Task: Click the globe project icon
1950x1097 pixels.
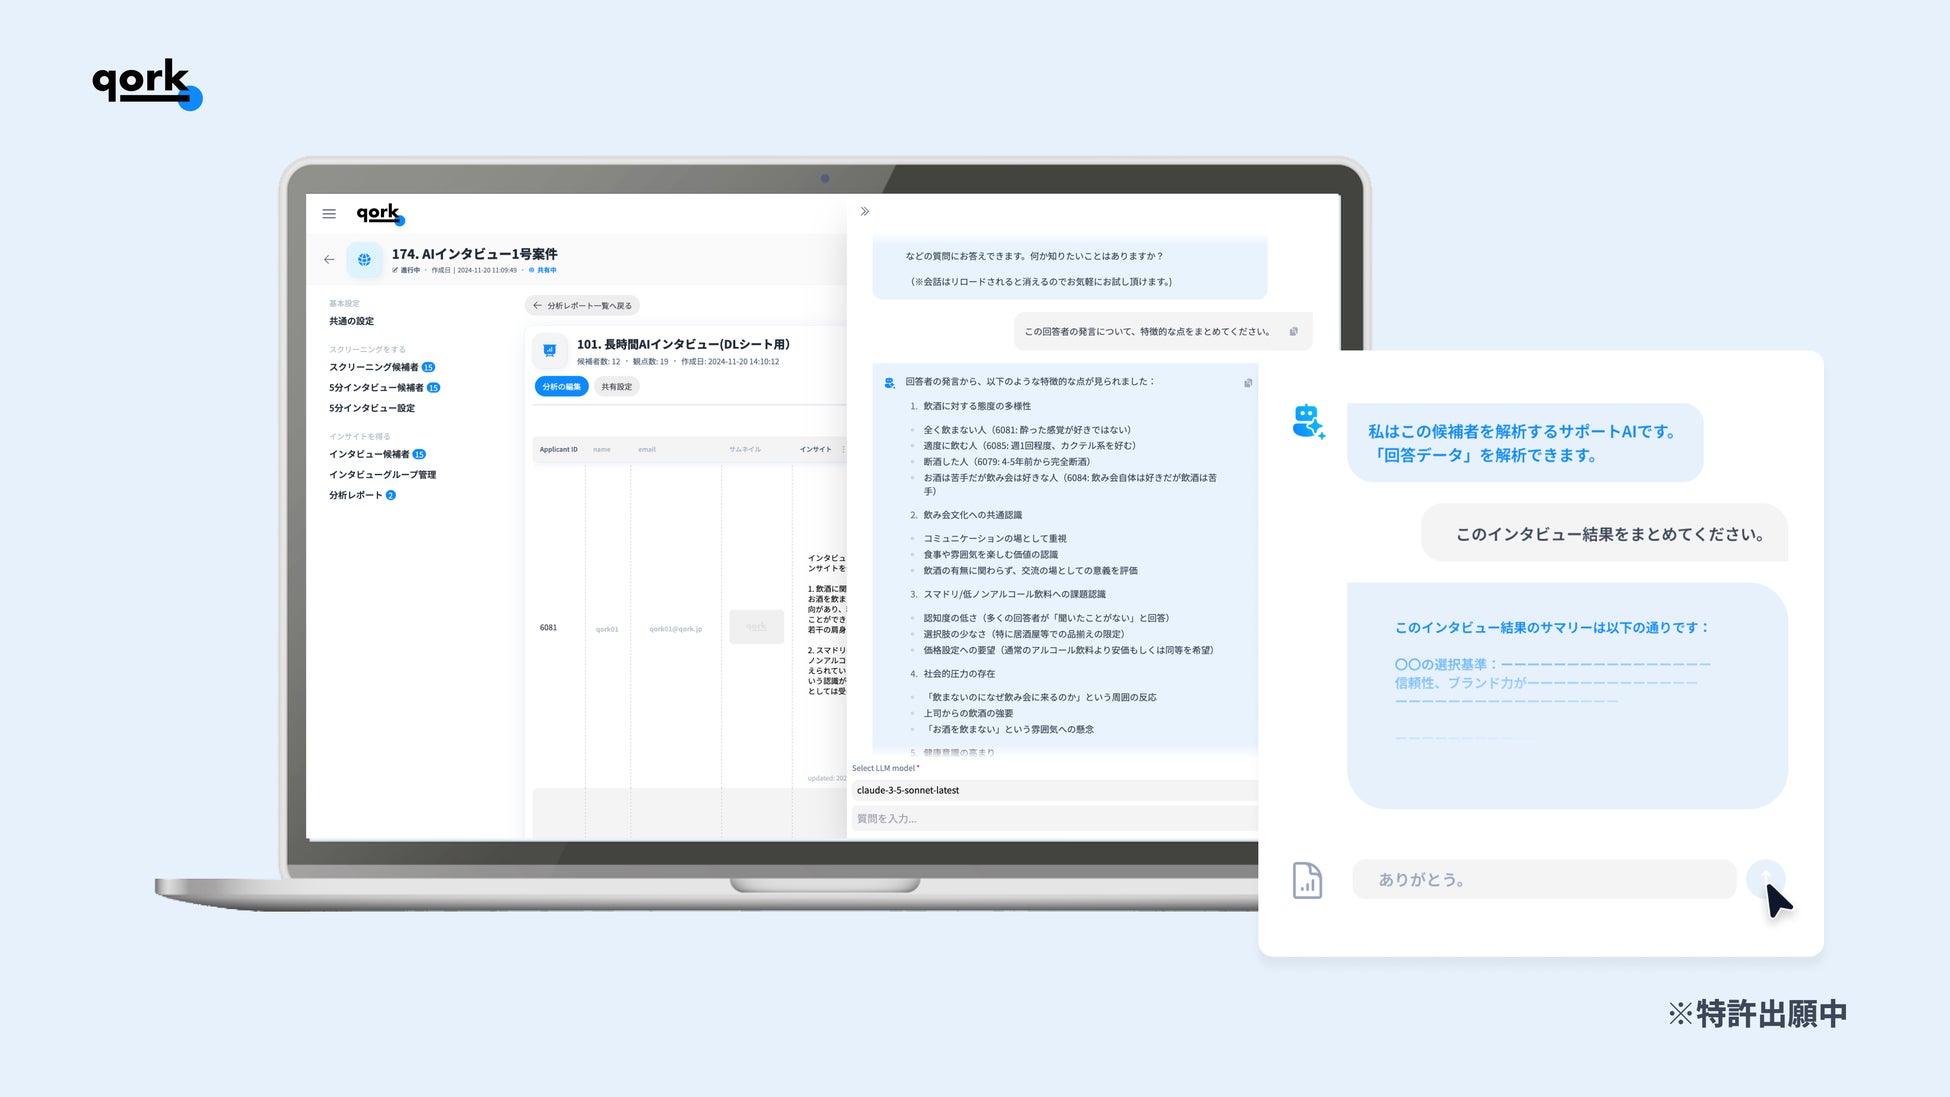Action: click(x=364, y=260)
